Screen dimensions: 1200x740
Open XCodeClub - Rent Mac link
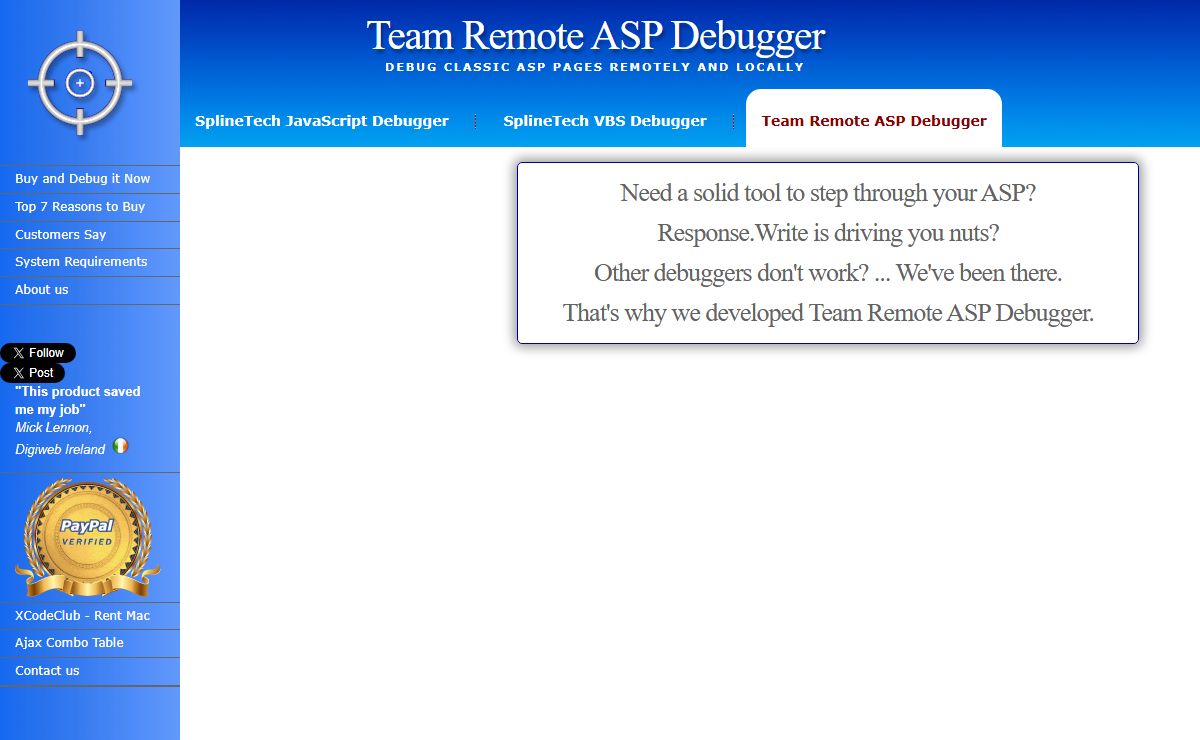tap(83, 616)
